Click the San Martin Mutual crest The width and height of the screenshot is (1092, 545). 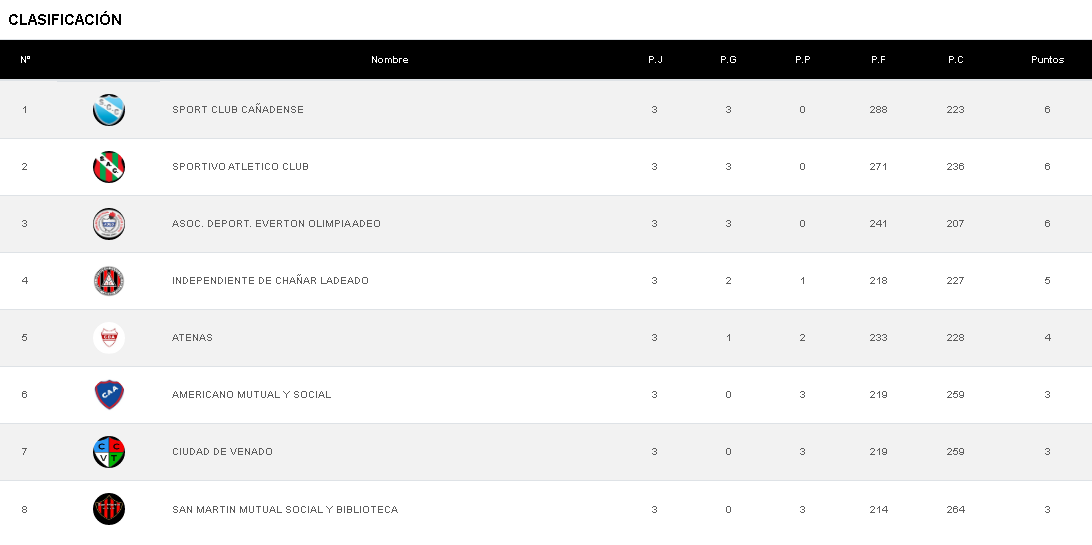click(109, 509)
